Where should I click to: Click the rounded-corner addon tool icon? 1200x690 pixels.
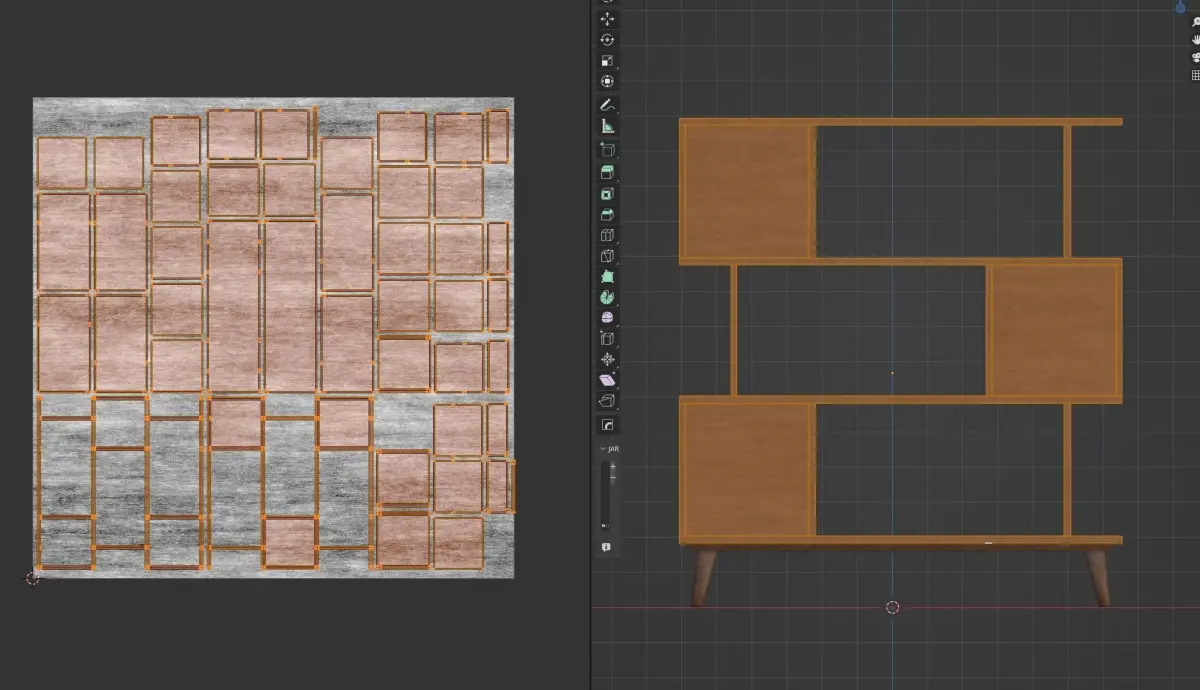point(607,425)
